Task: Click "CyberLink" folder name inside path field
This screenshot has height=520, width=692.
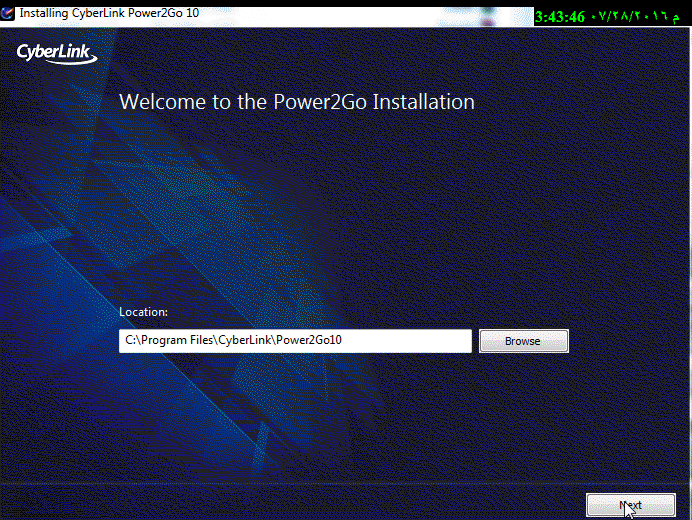Action: [x=247, y=341]
